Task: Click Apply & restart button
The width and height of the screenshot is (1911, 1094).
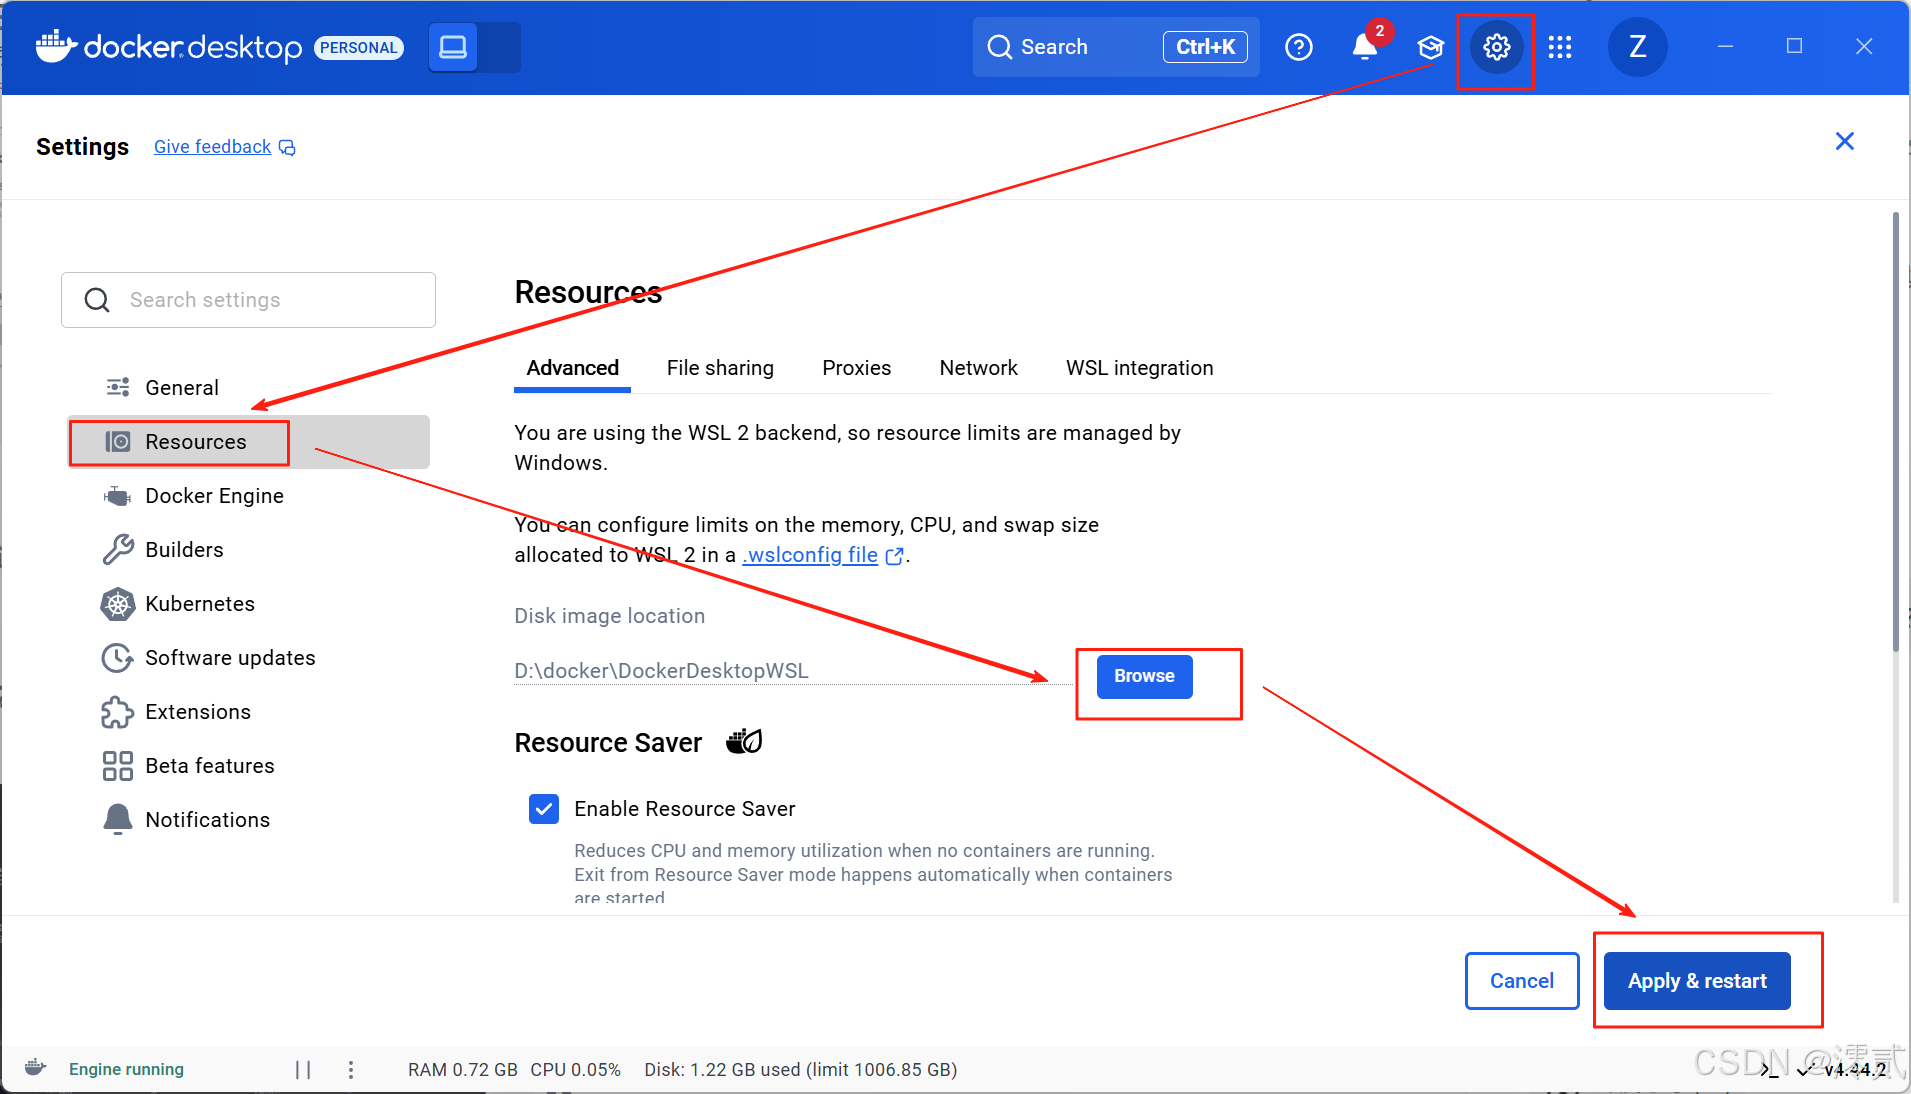Action: pyautogui.click(x=1697, y=981)
